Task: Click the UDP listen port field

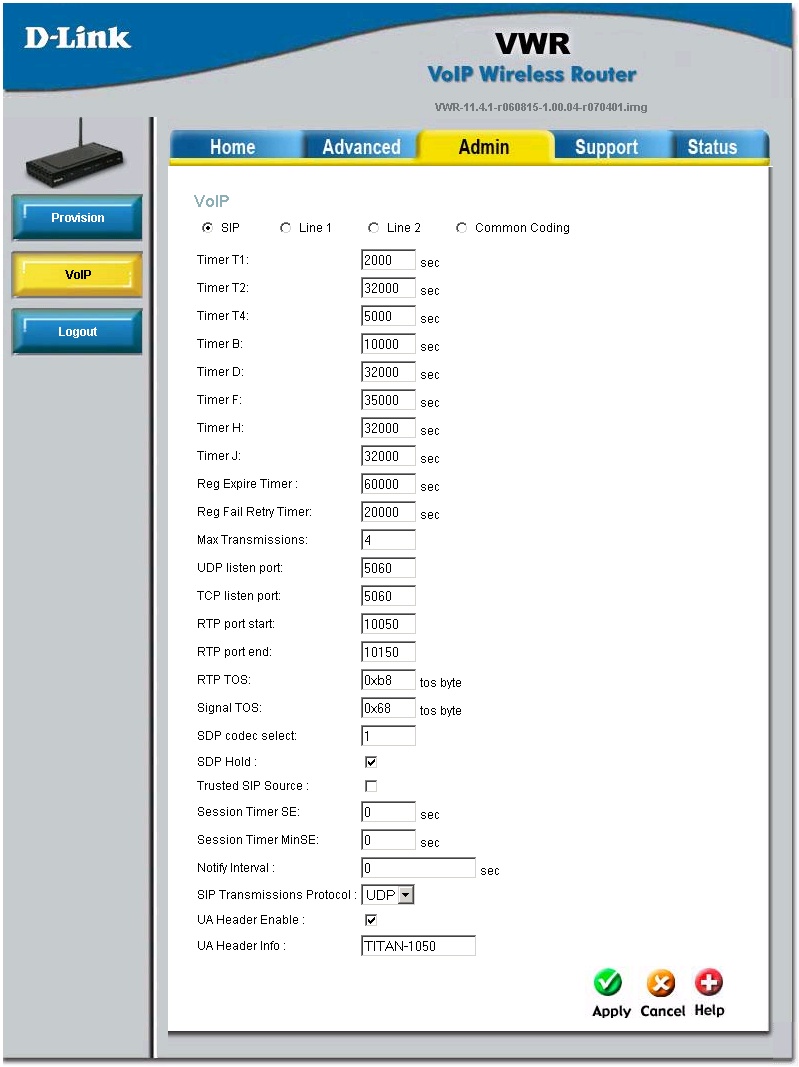Action: 388,568
